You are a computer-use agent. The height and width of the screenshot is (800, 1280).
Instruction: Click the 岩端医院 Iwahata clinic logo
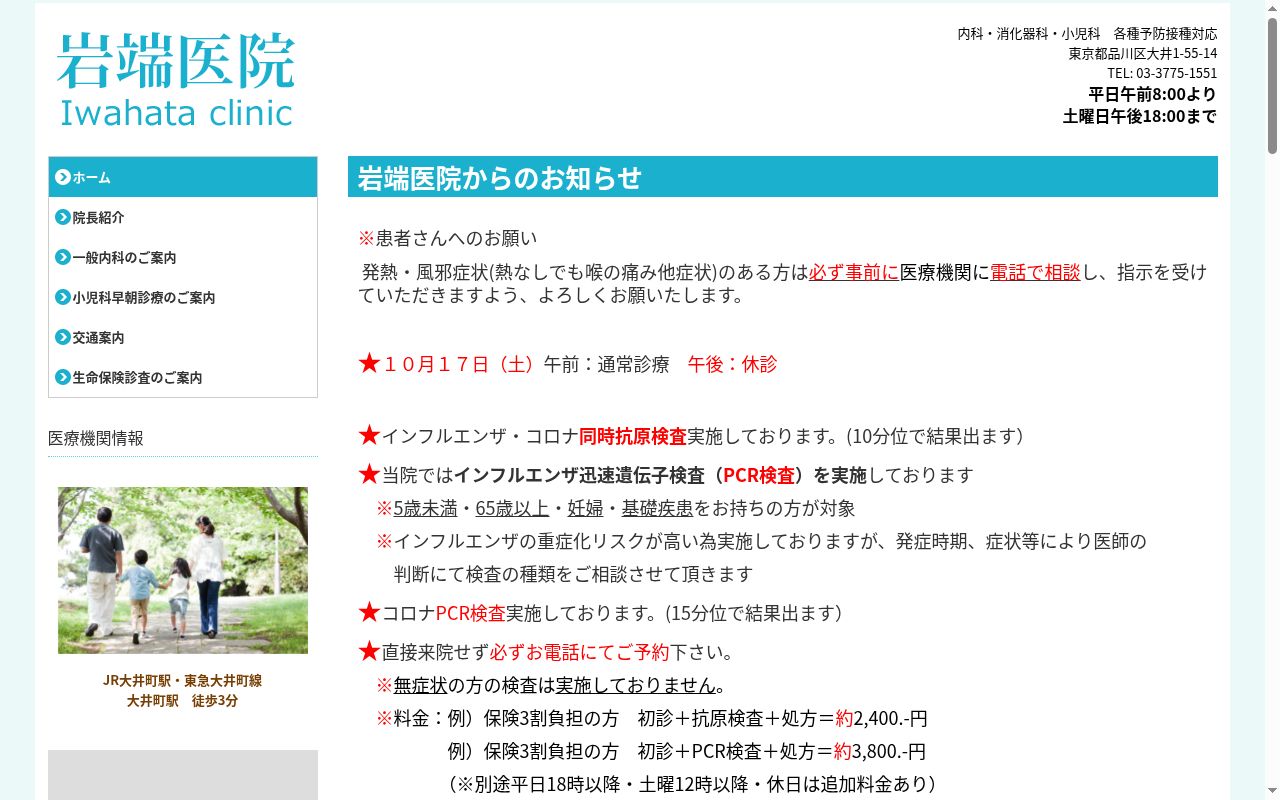pos(176,80)
